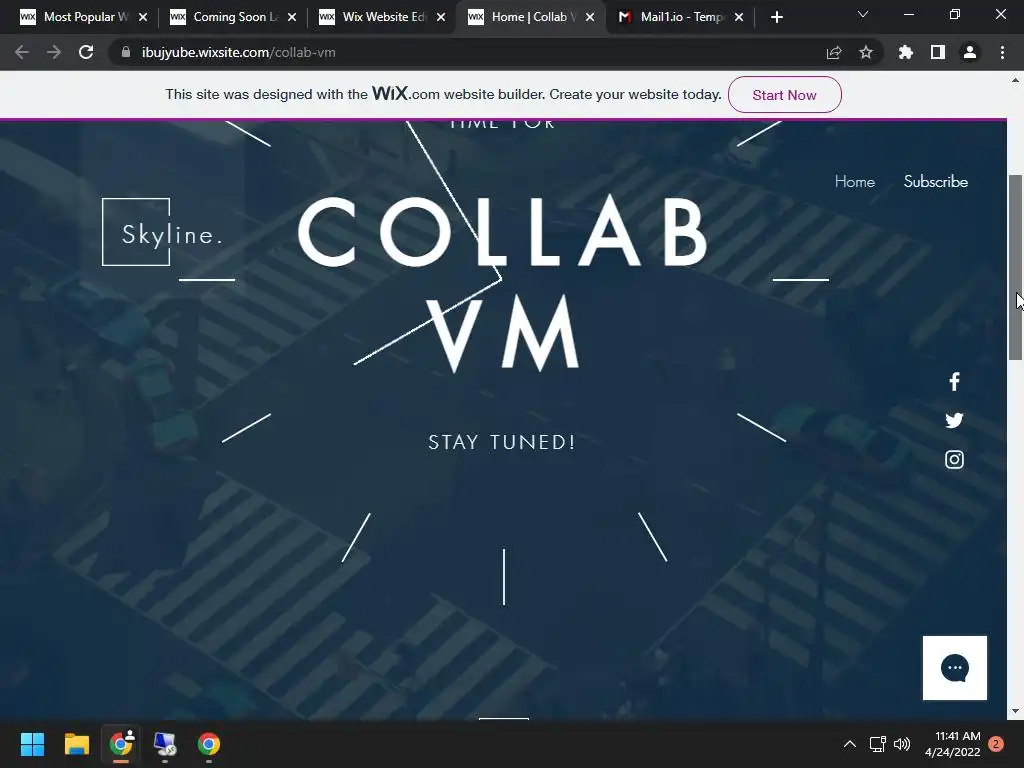Image resolution: width=1024 pixels, height=768 pixels.
Task: Close the Most Popular Wix tab
Action: [143, 17]
